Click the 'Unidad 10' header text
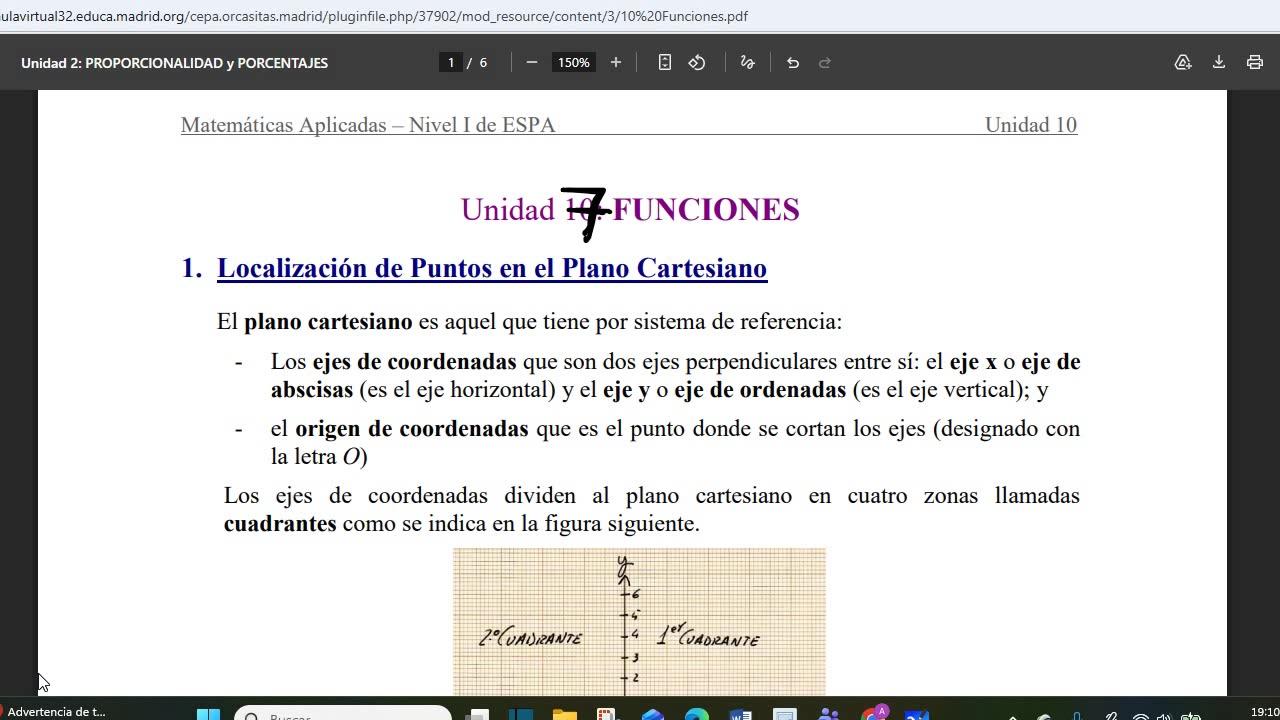 [x=1031, y=125]
